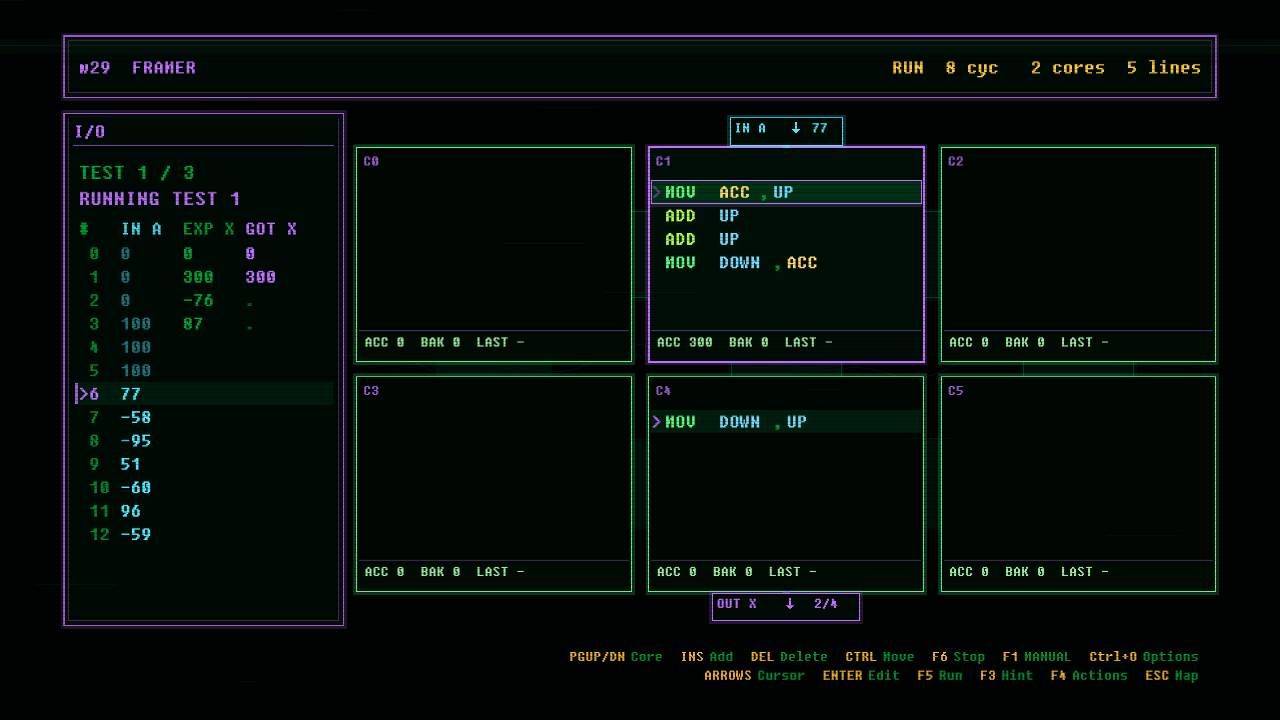Image resolution: width=1280 pixels, height=720 pixels.
Task: Select I/O row 9 with input 51
Action: [204, 464]
